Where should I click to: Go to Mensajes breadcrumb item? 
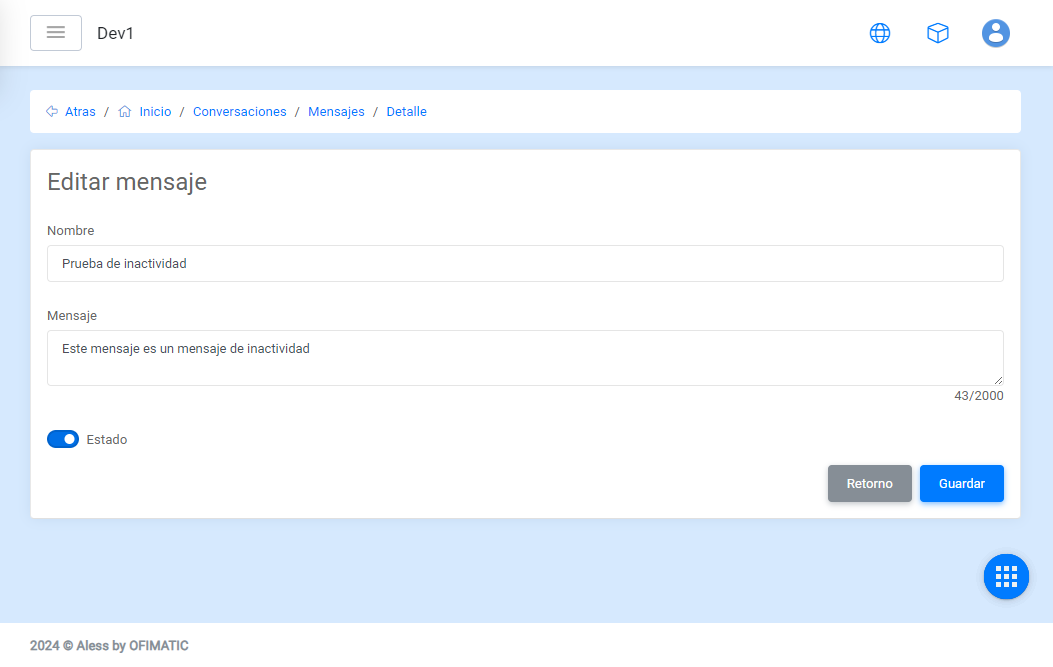click(336, 112)
